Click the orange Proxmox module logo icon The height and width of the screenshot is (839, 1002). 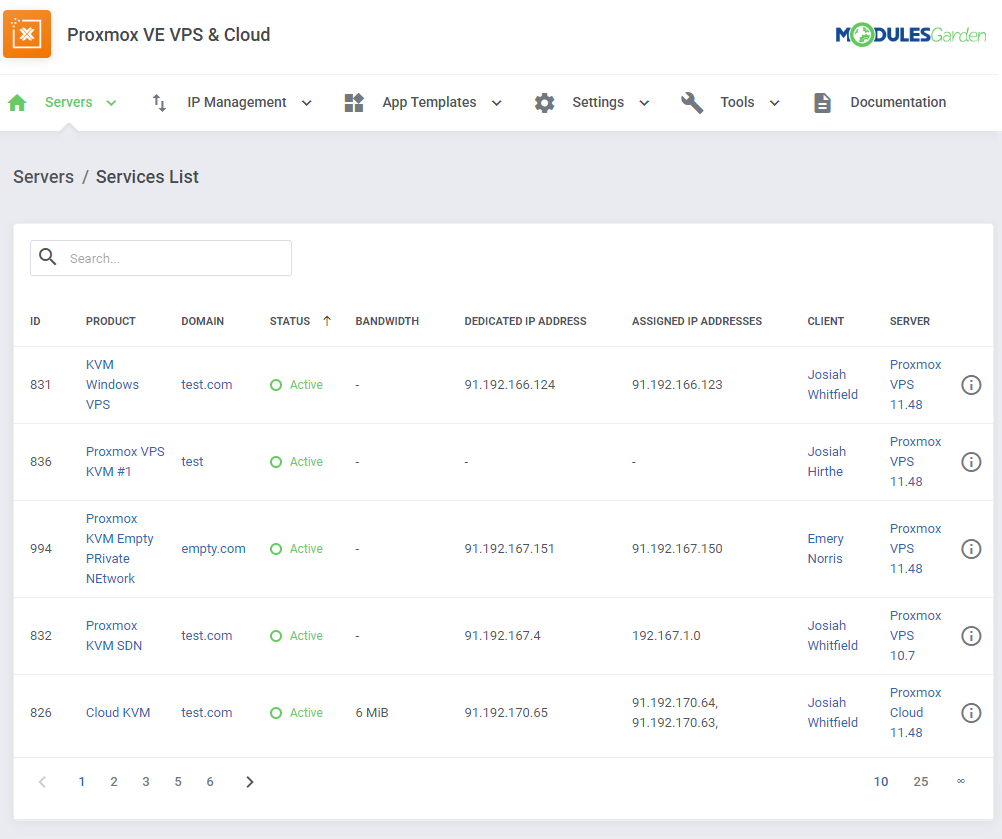[27, 34]
